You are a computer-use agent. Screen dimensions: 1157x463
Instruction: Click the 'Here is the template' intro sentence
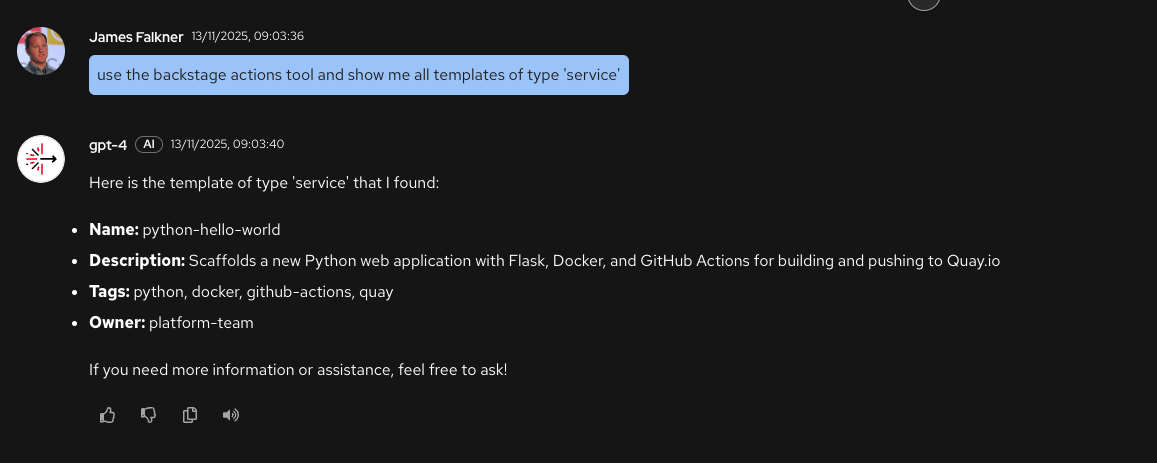click(264, 184)
